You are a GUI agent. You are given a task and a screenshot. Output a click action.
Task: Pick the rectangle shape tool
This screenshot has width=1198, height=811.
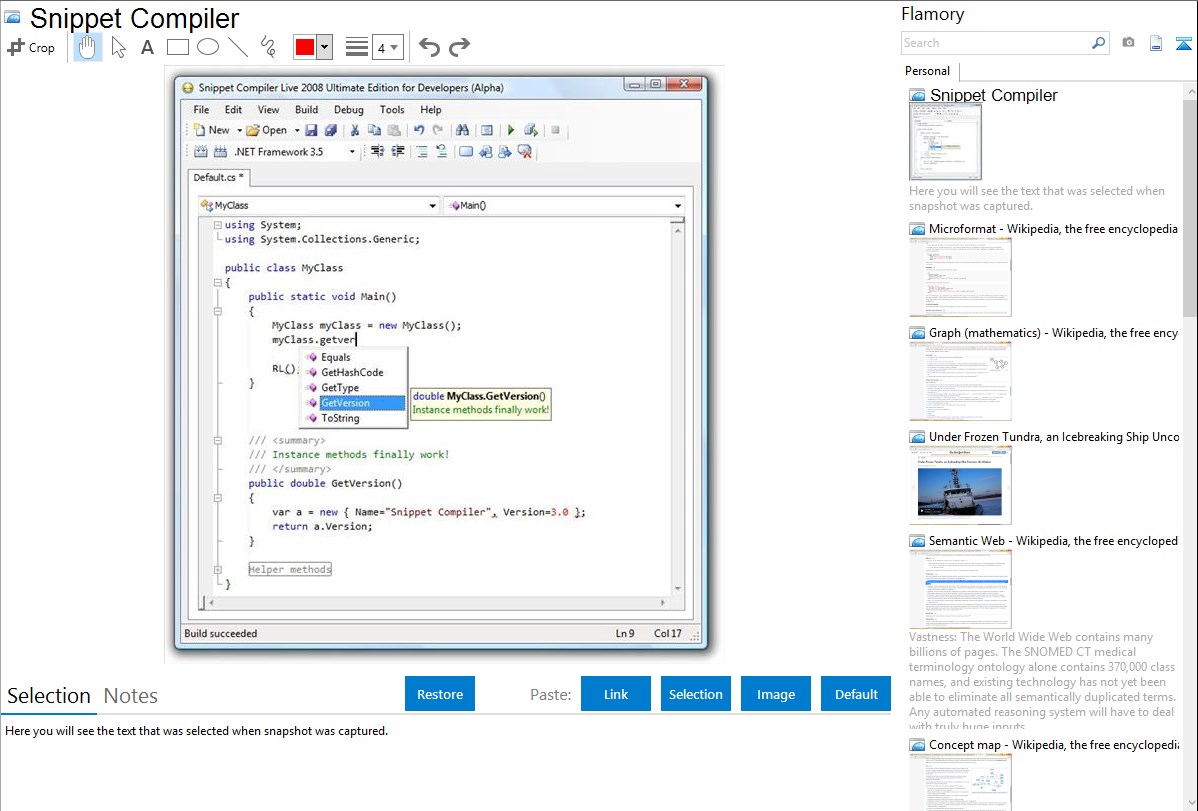coord(178,47)
